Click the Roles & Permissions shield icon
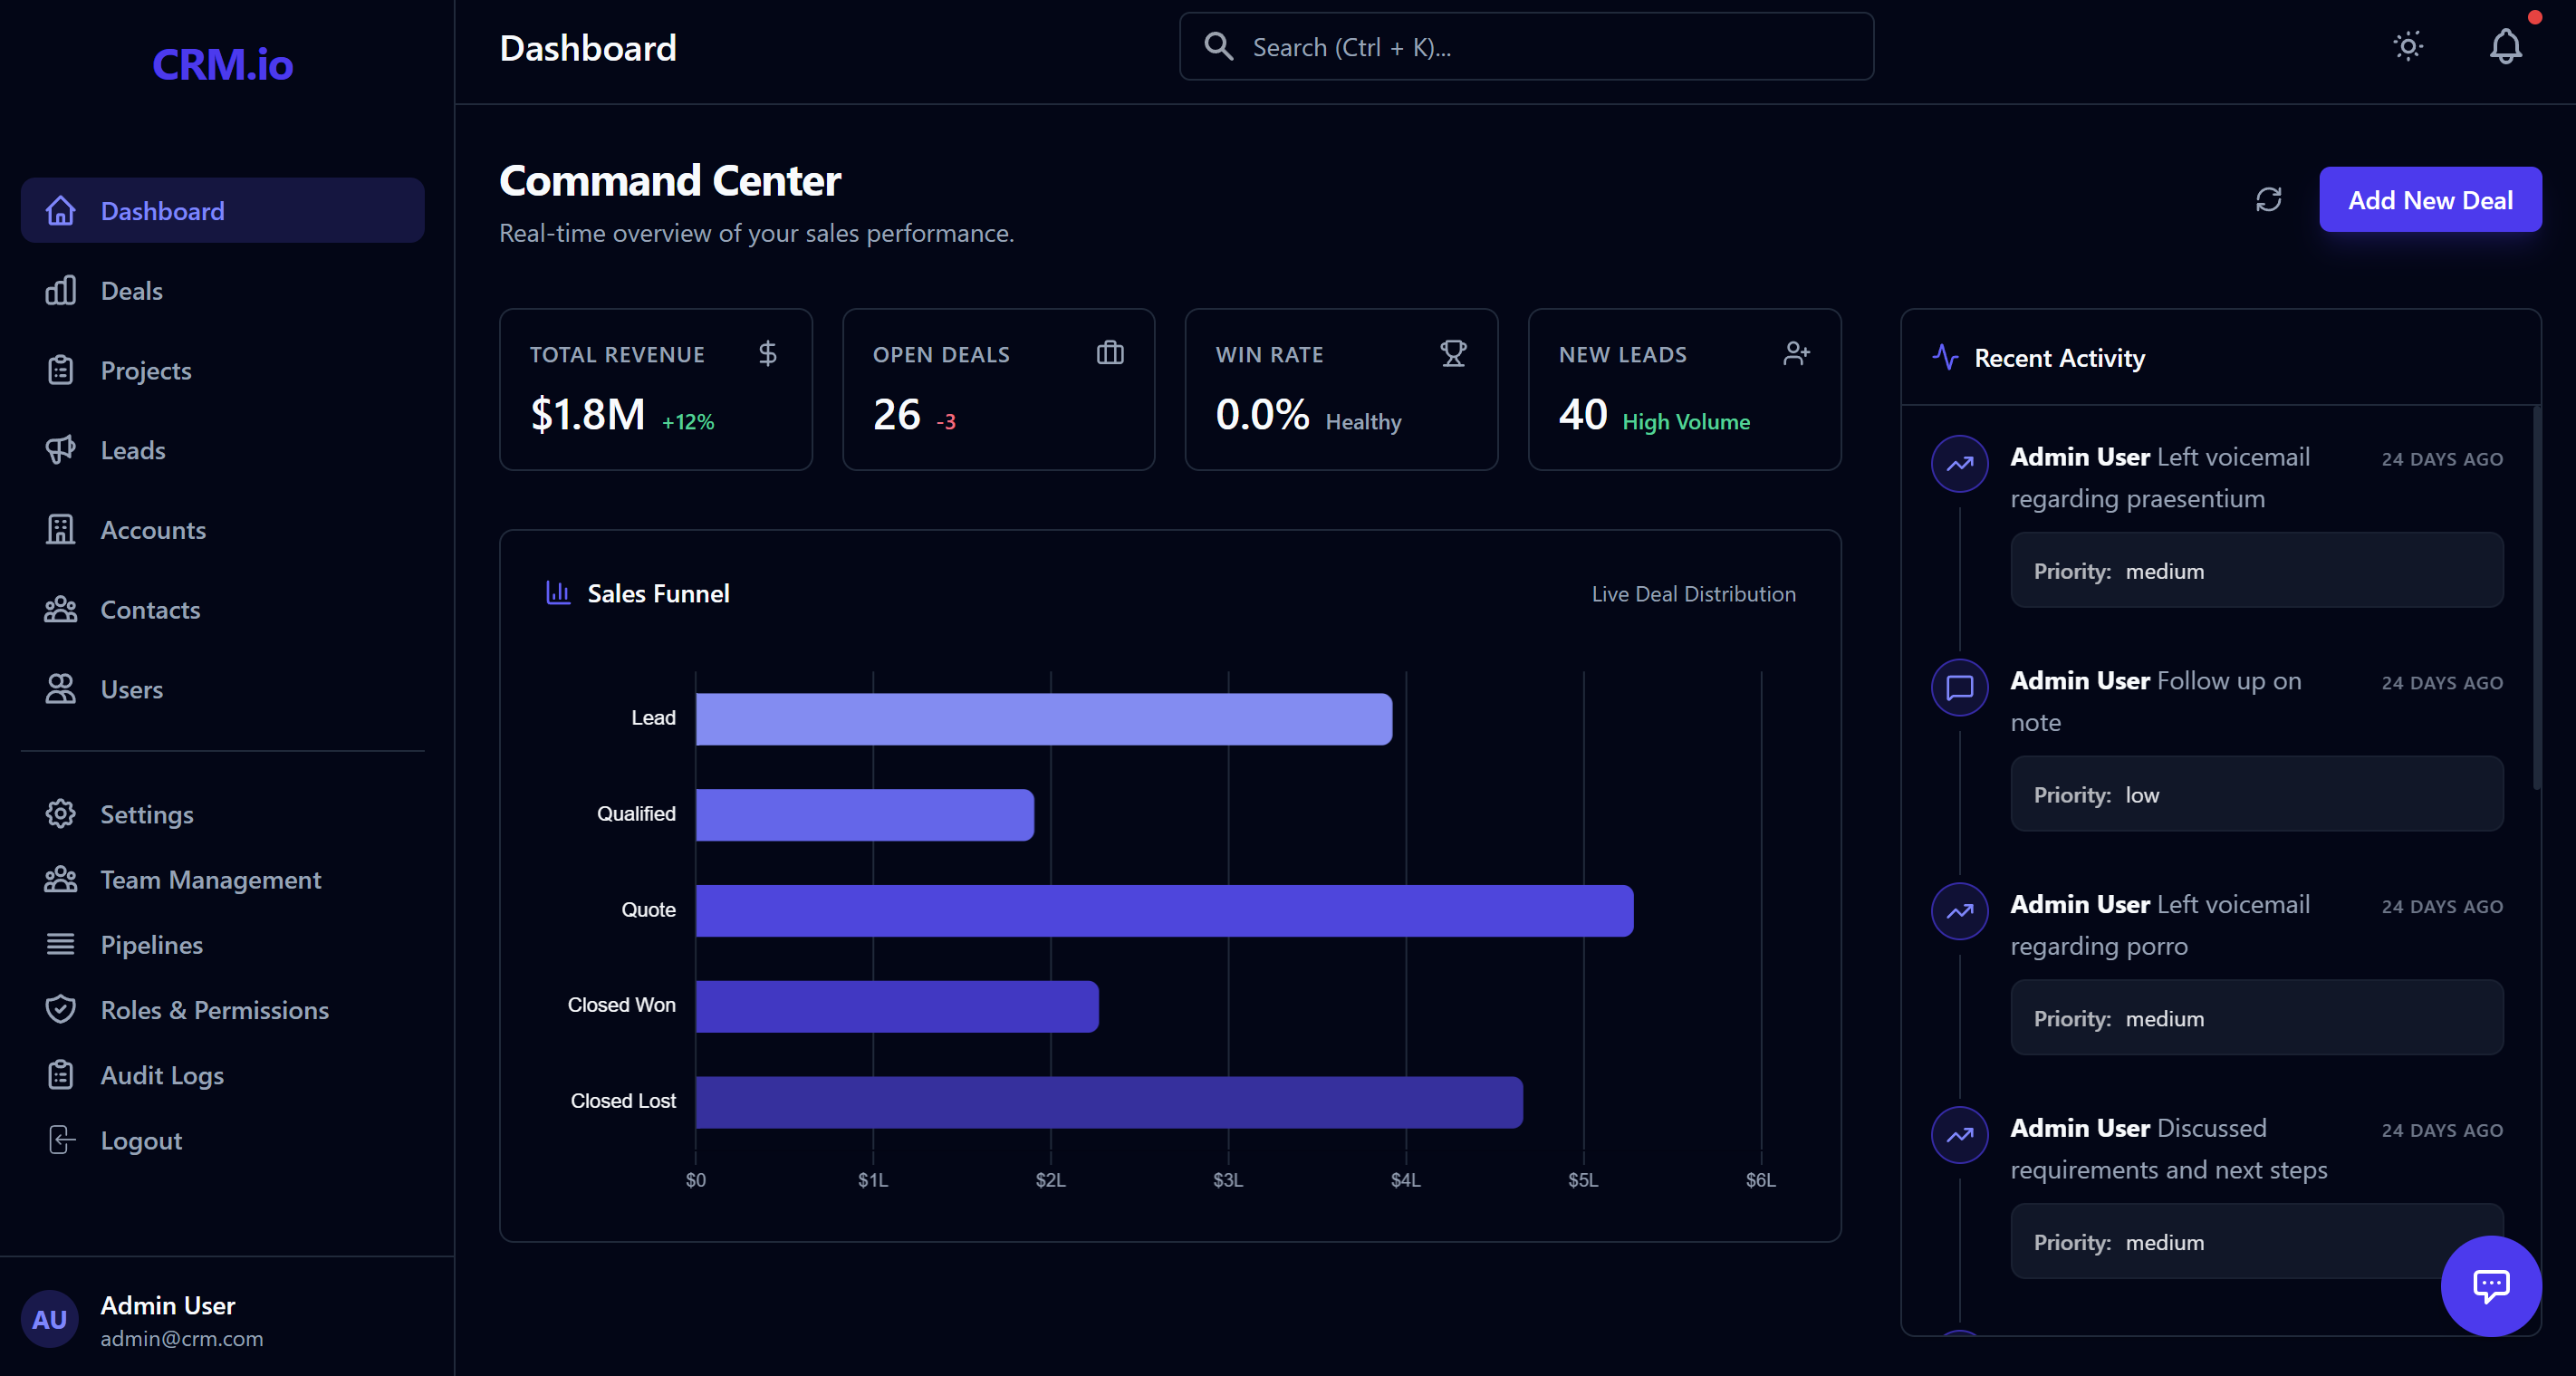The height and width of the screenshot is (1376, 2576). [60, 1010]
